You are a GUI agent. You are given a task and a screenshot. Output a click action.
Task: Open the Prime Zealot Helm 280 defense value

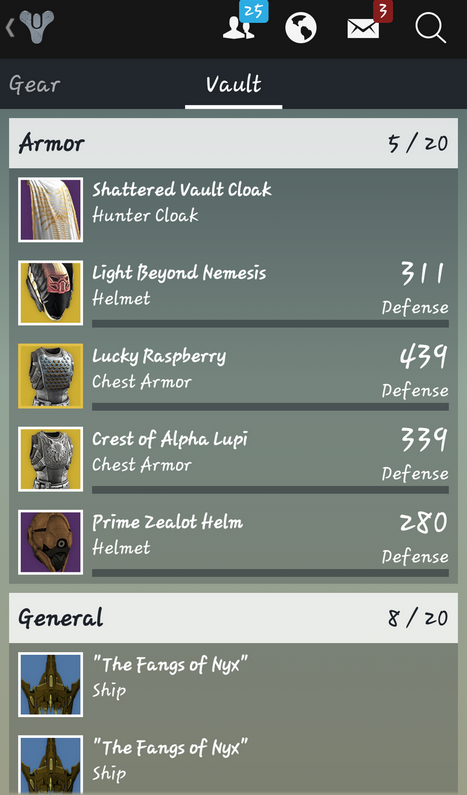[x=423, y=522]
